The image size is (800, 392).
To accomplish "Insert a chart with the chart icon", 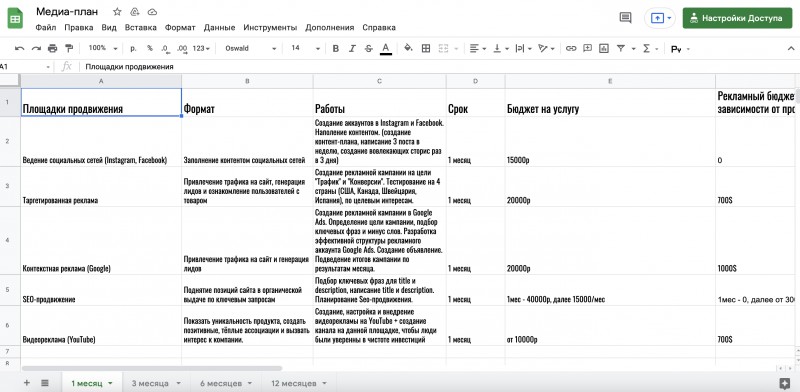I will 604,48.
